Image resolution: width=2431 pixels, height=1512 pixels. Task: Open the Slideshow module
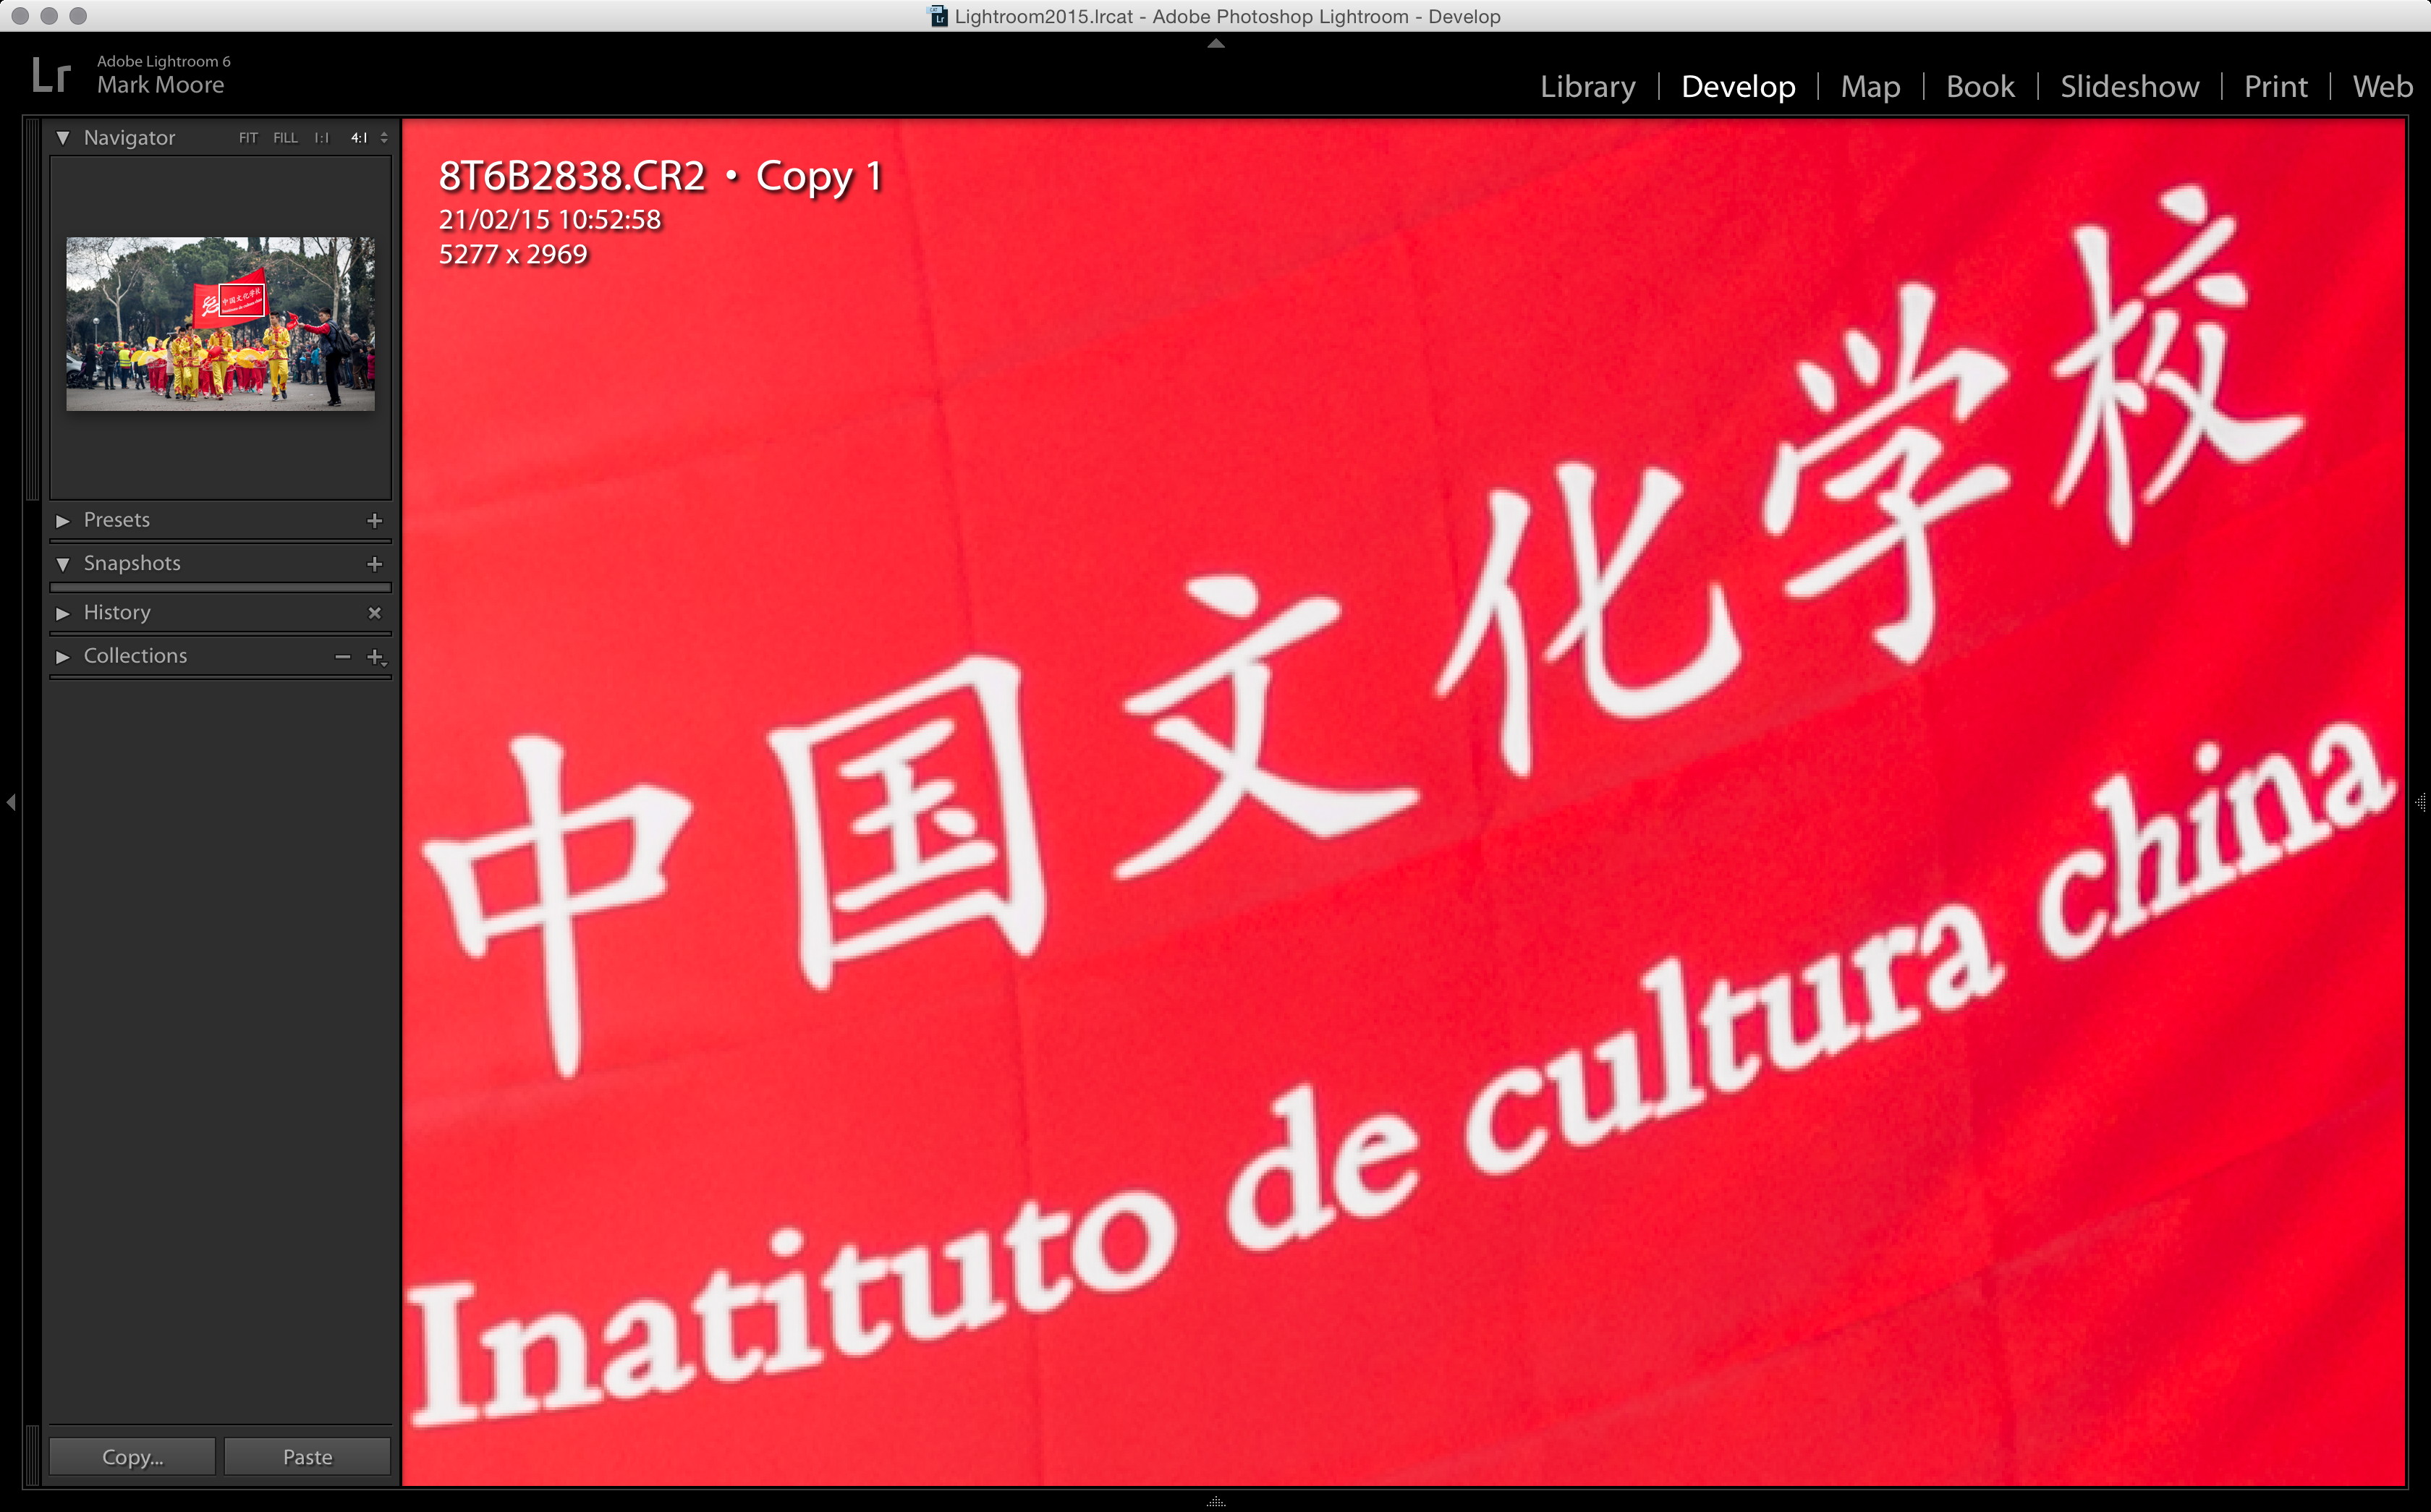pos(2129,87)
